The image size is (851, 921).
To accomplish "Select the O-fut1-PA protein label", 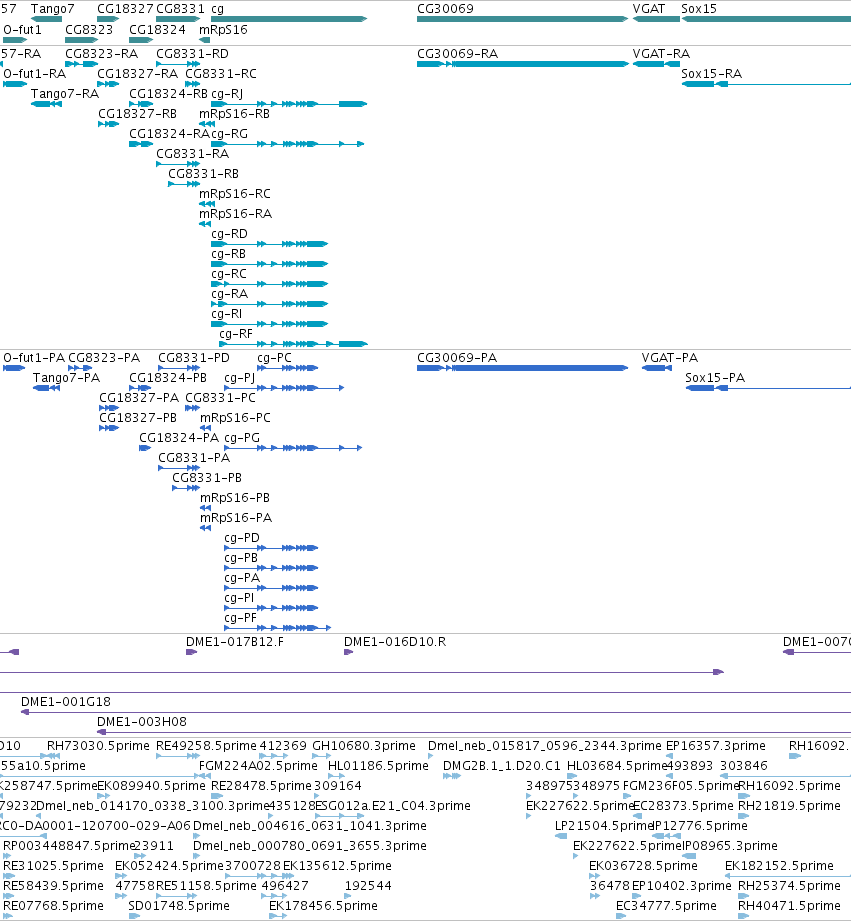I will [x=34, y=358].
